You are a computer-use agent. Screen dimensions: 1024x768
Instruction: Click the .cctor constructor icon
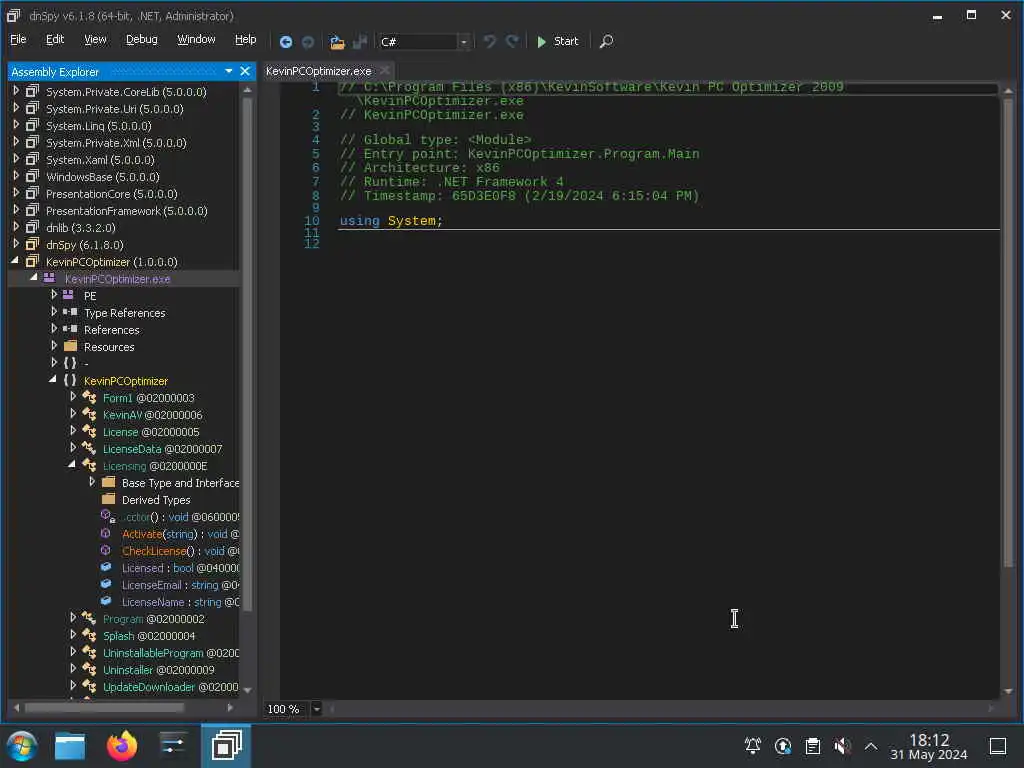point(108,517)
